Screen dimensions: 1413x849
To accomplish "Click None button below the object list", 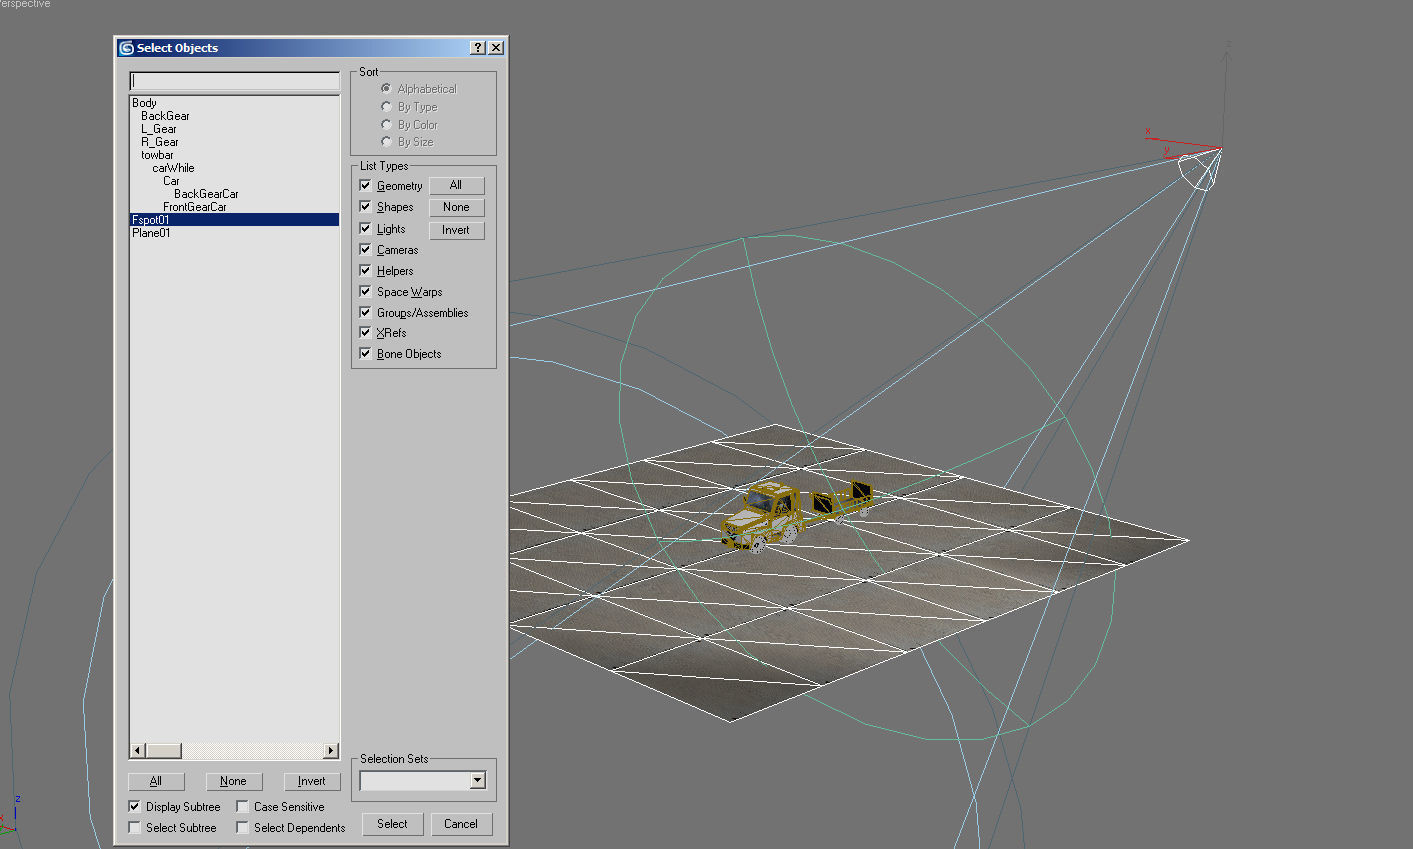I will tap(233, 781).
